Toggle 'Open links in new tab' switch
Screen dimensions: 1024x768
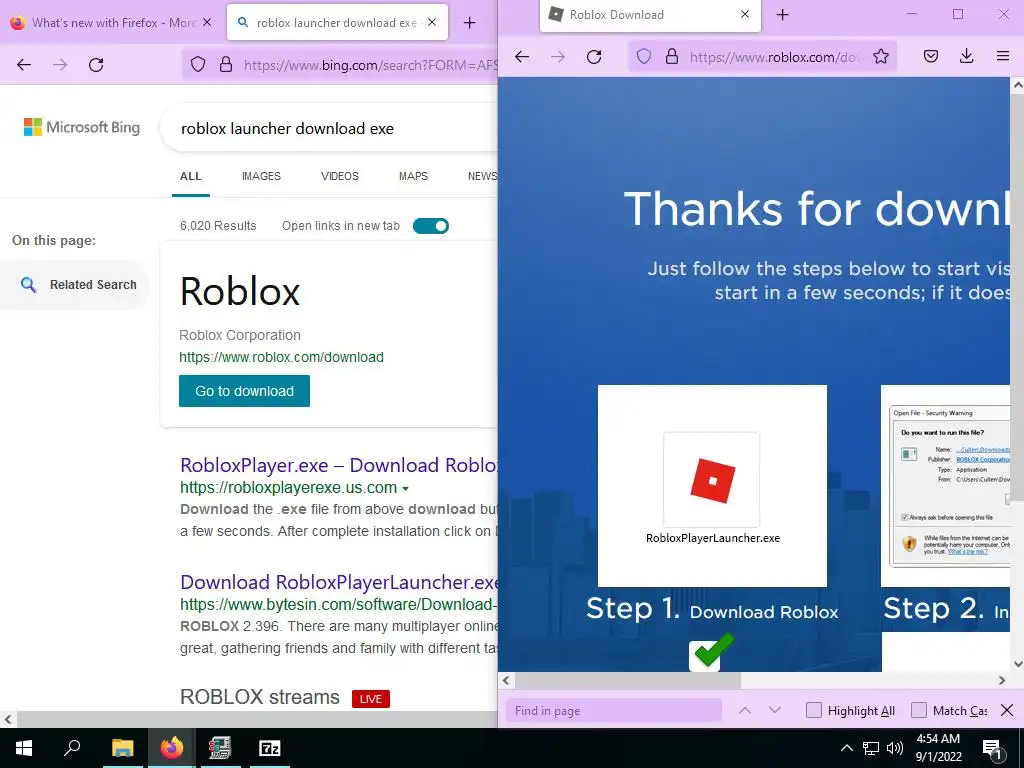click(431, 226)
